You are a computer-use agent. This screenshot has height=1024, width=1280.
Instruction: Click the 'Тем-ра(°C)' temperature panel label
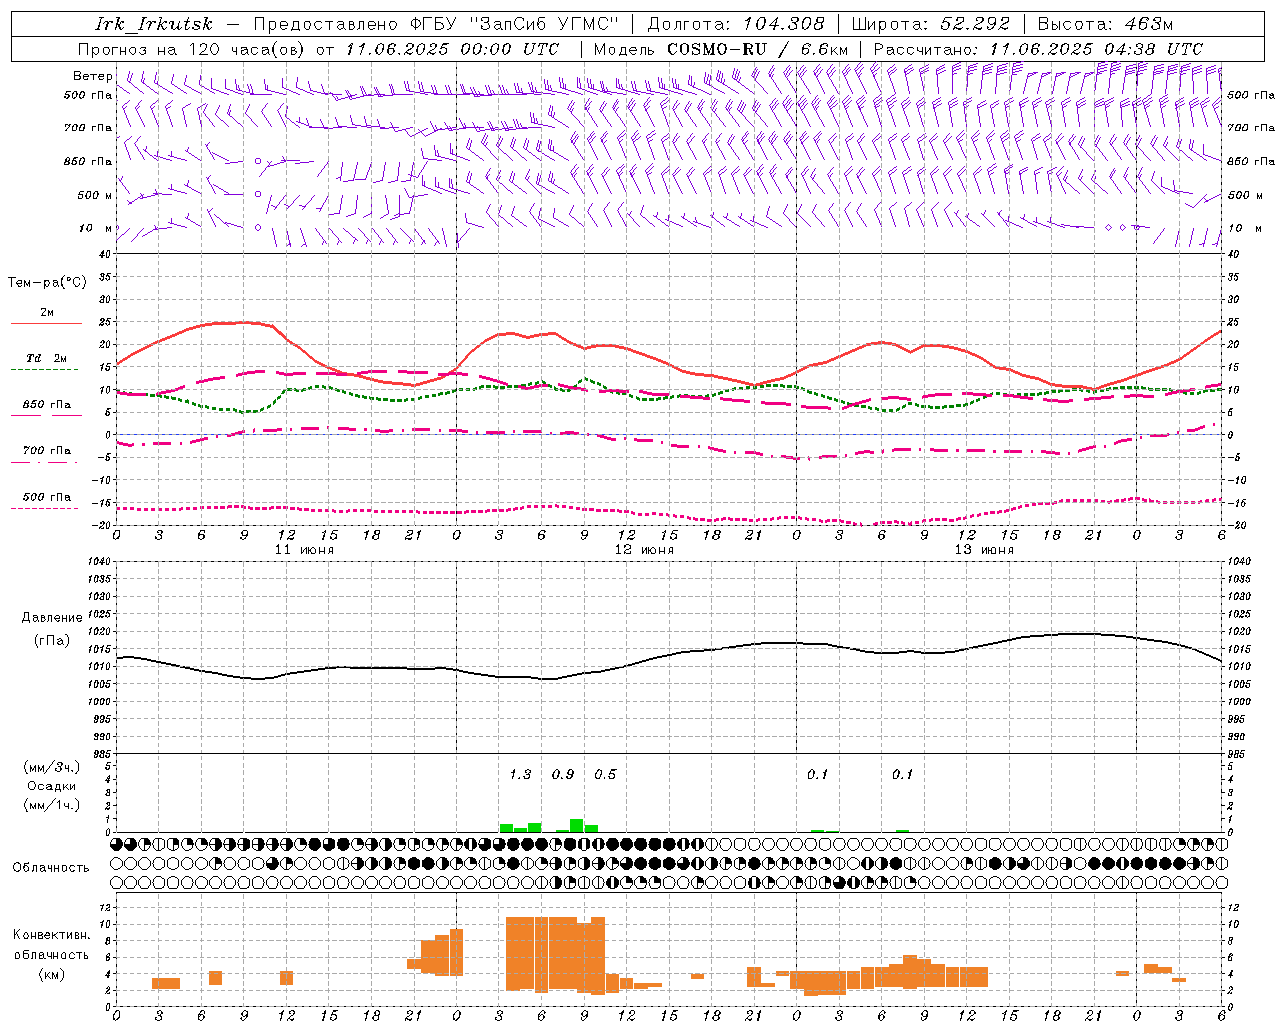click(47, 282)
